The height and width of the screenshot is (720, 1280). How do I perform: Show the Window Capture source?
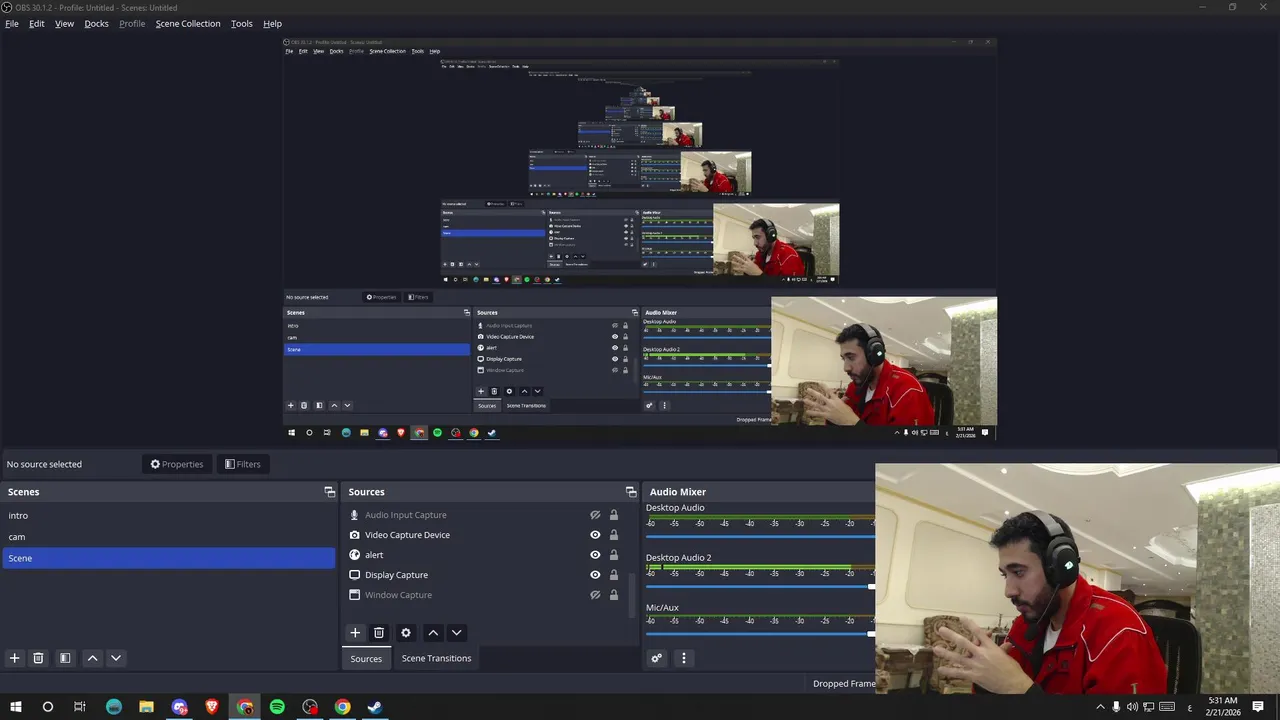click(x=595, y=595)
